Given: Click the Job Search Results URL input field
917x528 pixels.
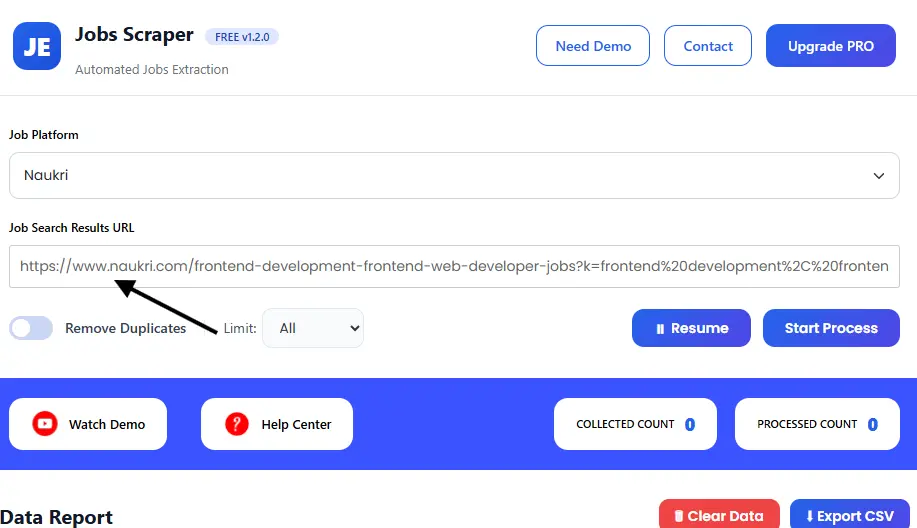Looking at the screenshot, I should click(454, 267).
